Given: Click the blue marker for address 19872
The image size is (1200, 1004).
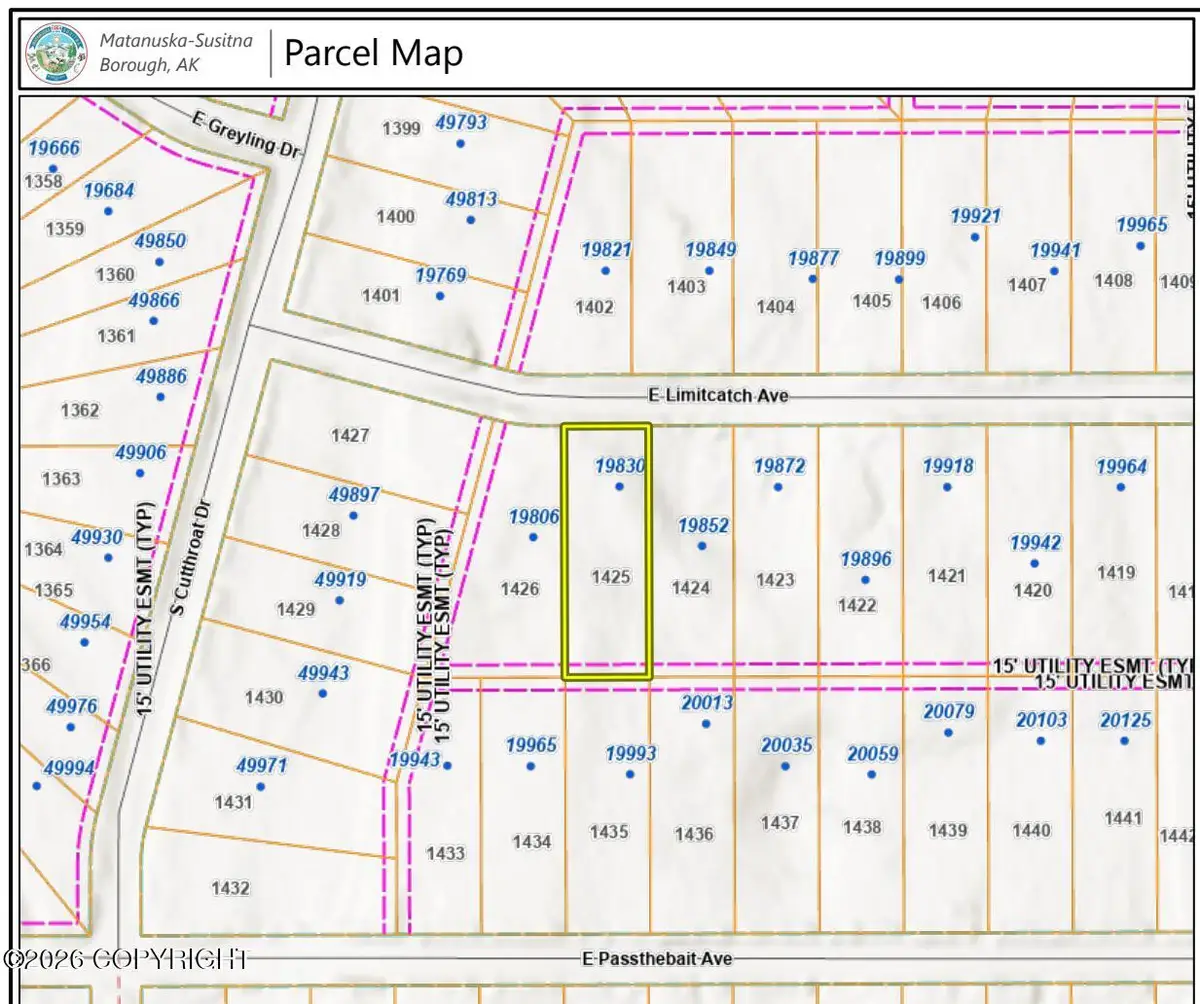Looking at the screenshot, I should 778,487.
